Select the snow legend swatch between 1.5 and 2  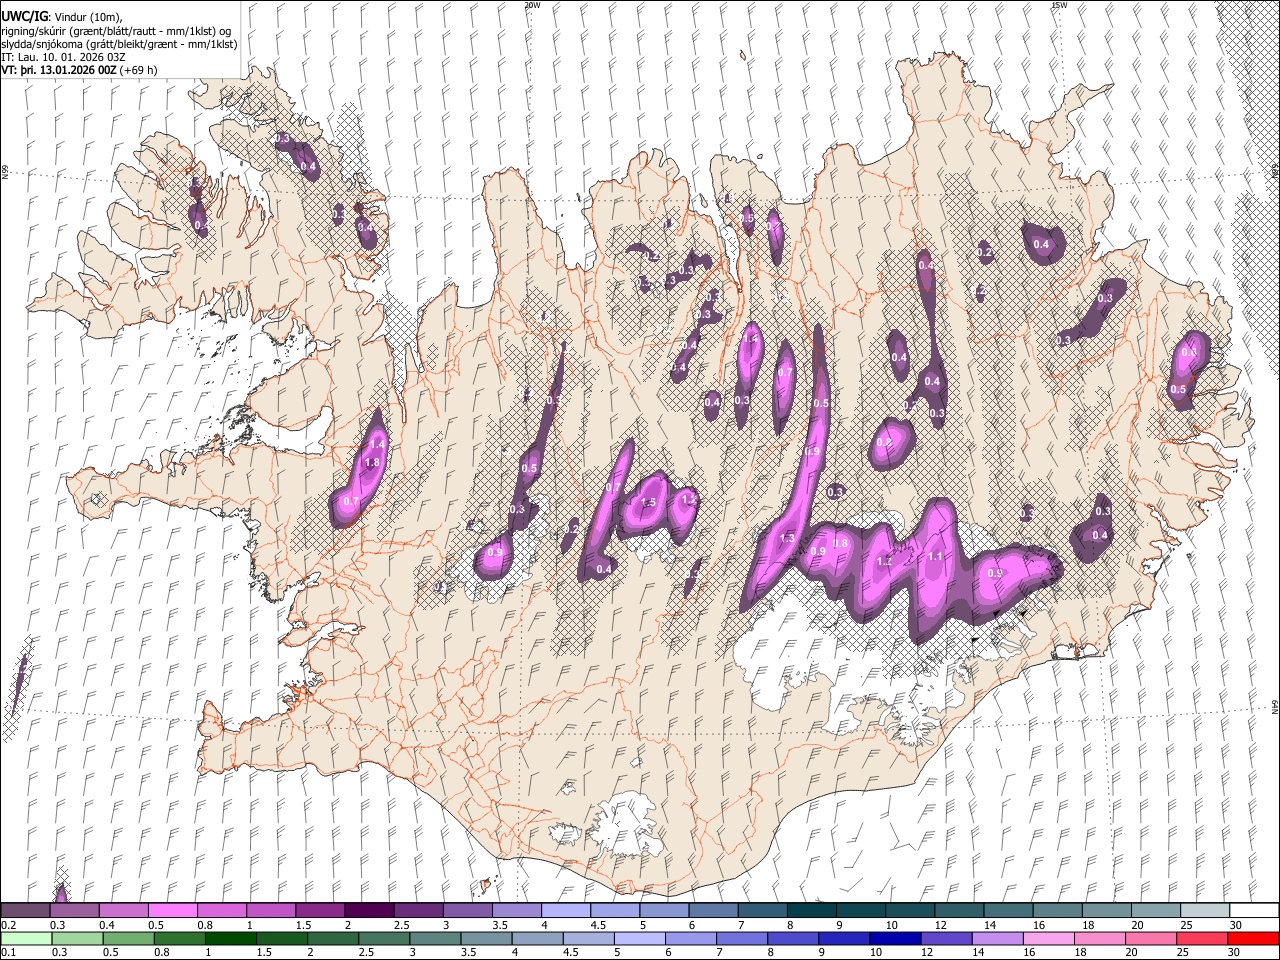click(320, 910)
